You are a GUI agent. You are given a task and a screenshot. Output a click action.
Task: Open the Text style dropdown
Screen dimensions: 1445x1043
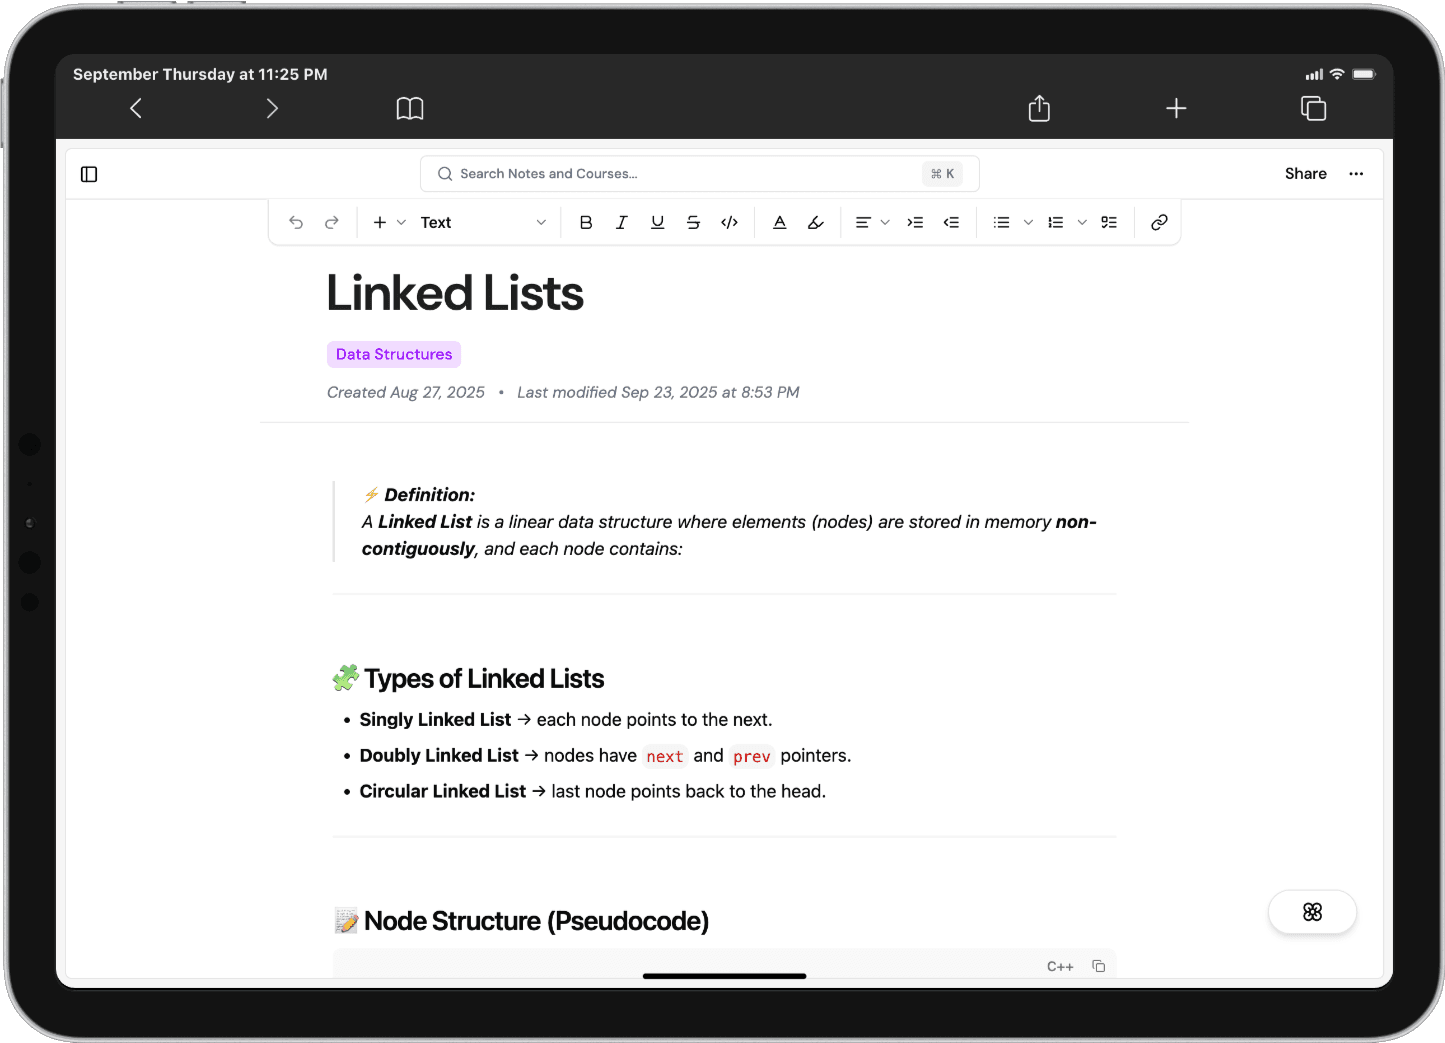(483, 223)
